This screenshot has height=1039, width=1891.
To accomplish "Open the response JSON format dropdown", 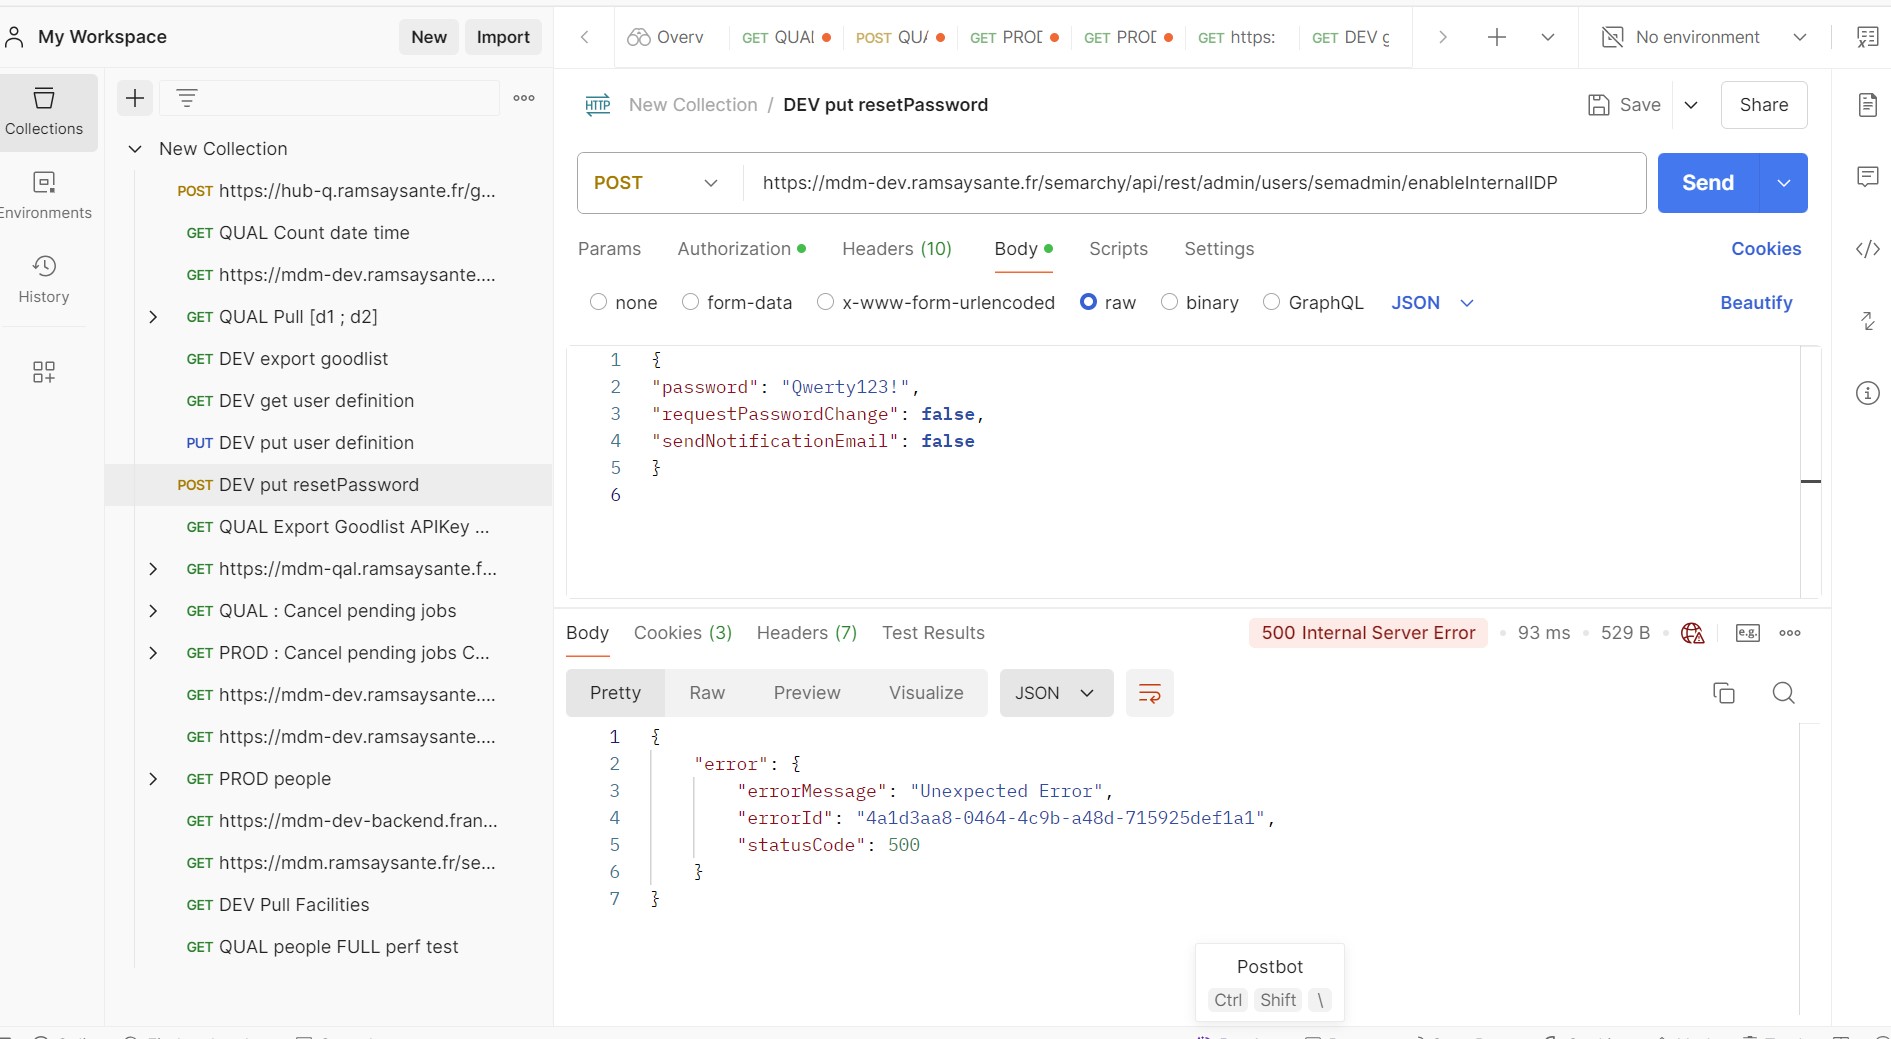I will tap(1056, 693).
